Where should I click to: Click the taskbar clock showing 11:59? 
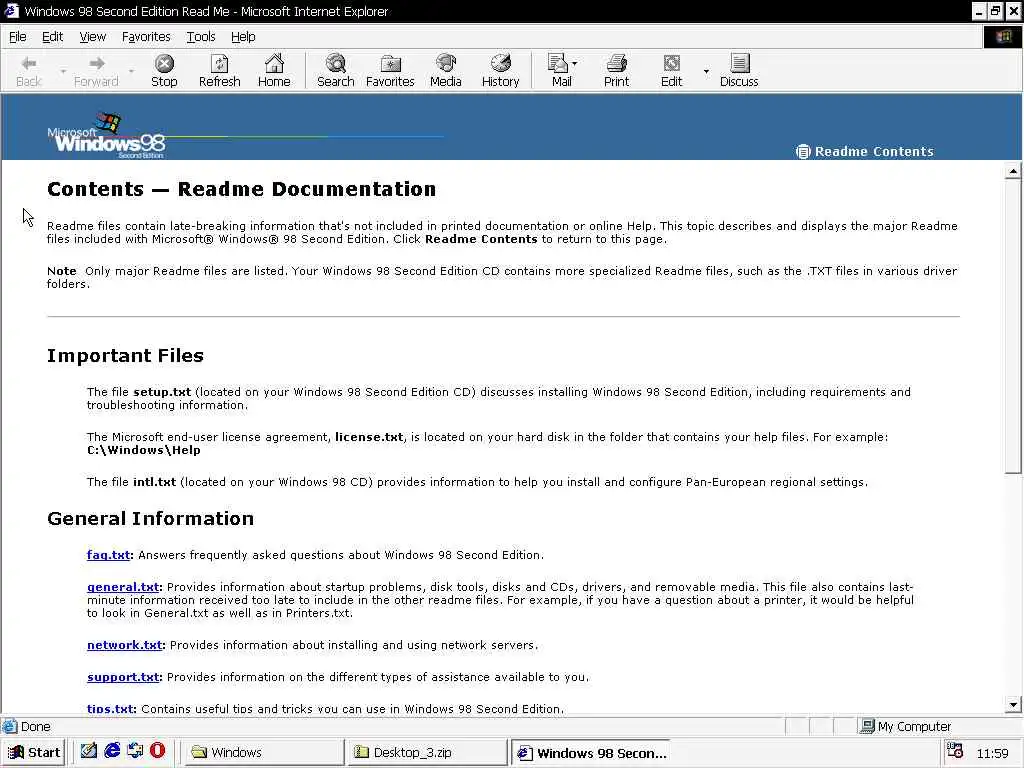[993, 754]
